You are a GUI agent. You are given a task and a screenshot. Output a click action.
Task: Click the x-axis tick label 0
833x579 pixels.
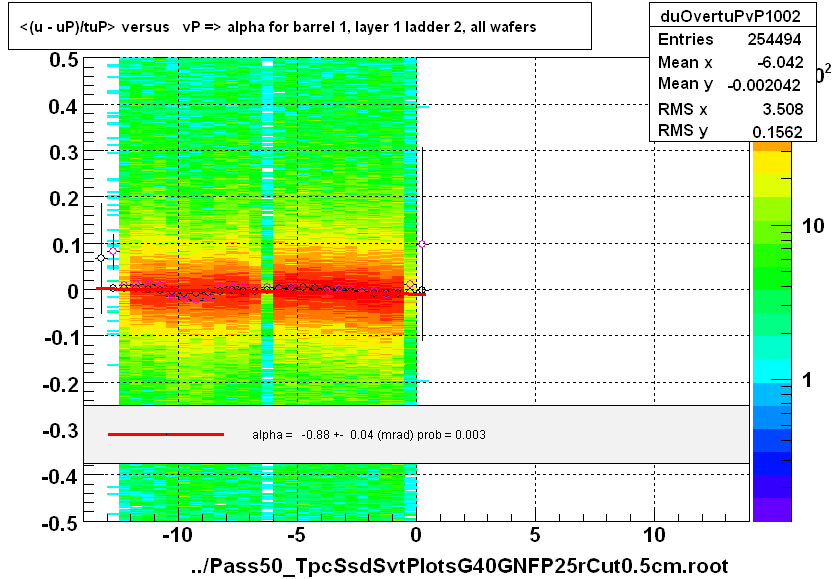click(x=416, y=535)
